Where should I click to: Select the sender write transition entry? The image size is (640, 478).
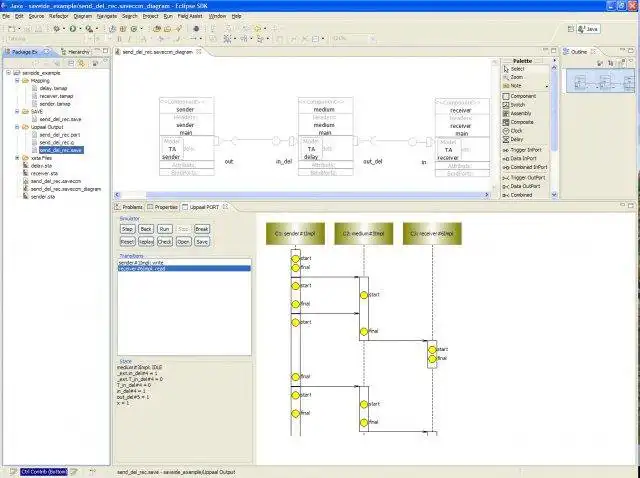pyautogui.click(x=141, y=263)
